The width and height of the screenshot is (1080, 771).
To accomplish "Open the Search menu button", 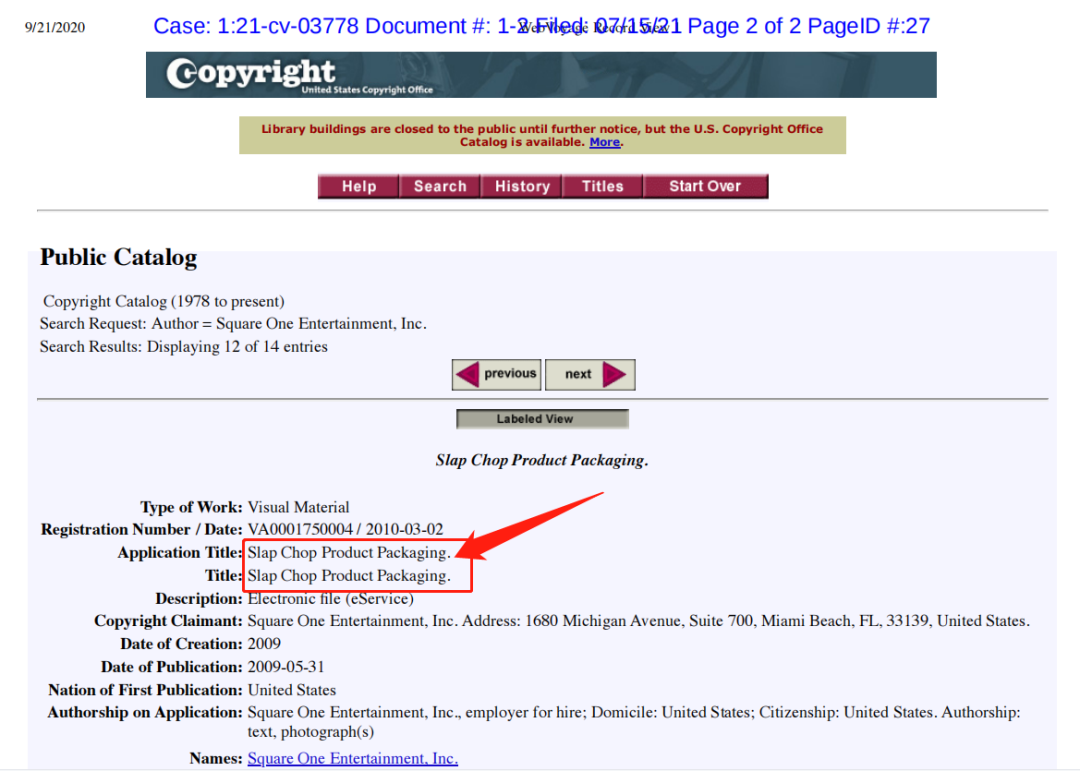I will point(439,186).
